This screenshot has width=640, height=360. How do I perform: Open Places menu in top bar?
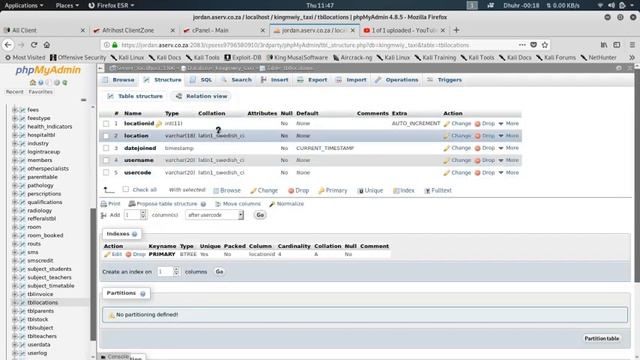(67, 5)
